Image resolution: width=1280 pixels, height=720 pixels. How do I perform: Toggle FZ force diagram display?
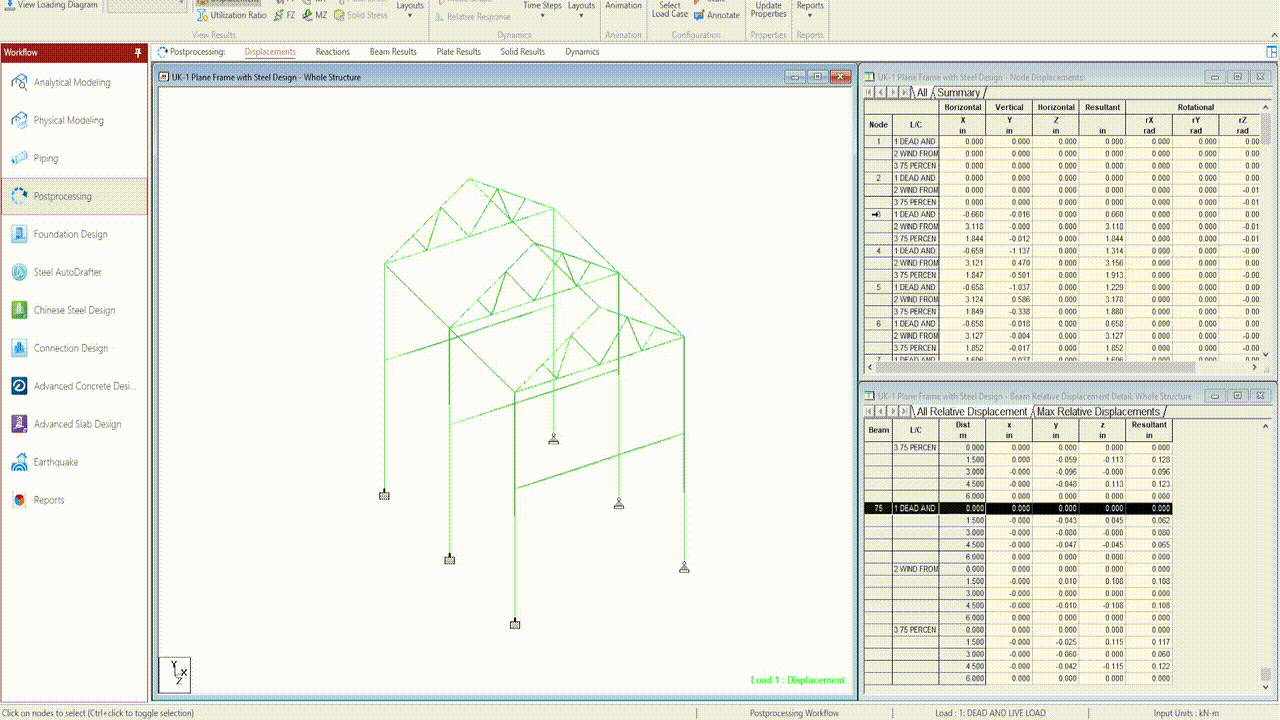285,15
